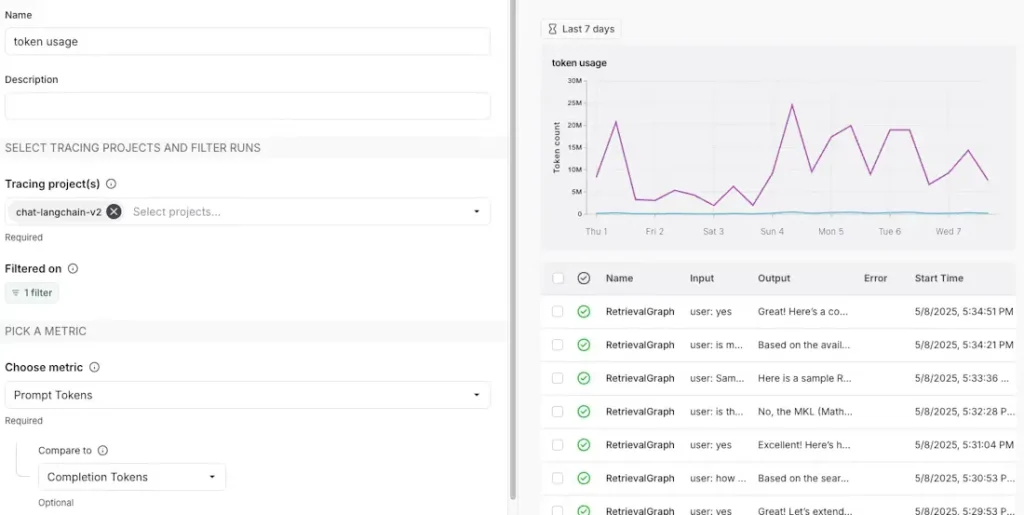The height and width of the screenshot is (515, 1024).
Task: Check the row with output No, the MKL
Action: point(558,411)
